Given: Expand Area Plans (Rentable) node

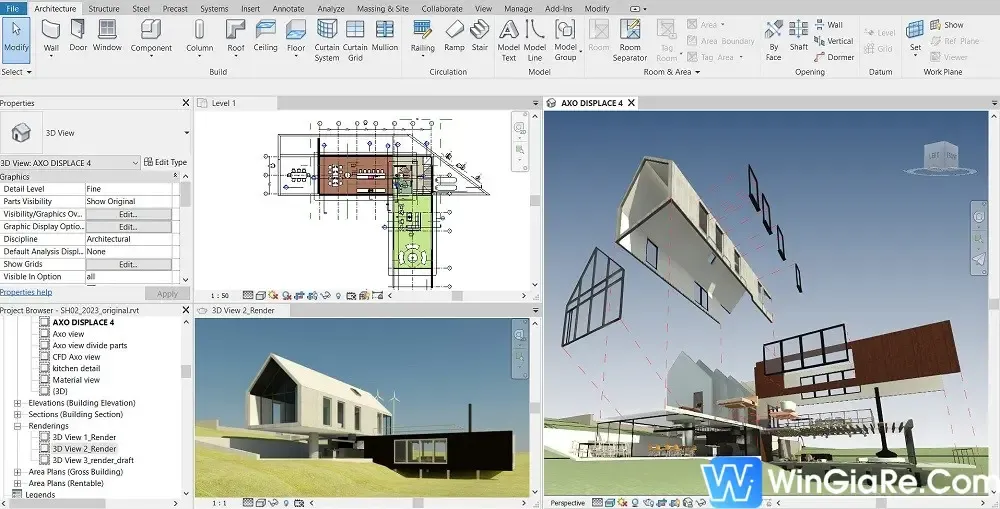Looking at the screenshot, I should point(17,483).
